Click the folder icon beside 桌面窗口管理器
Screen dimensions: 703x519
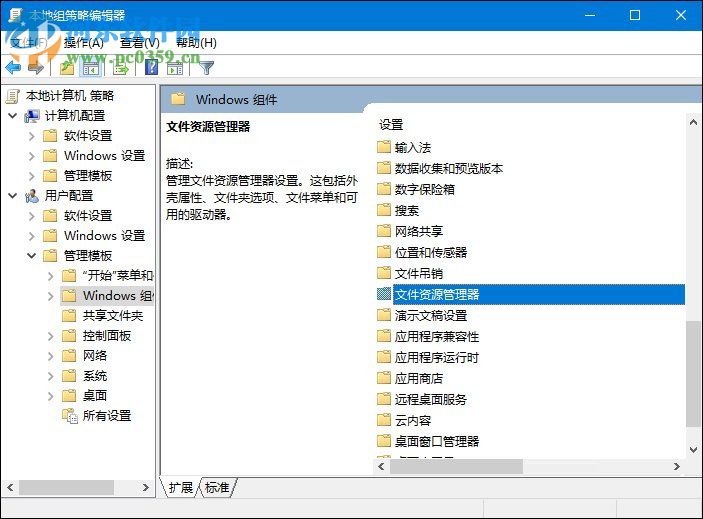pyautogui.click(x=384, y=441)
